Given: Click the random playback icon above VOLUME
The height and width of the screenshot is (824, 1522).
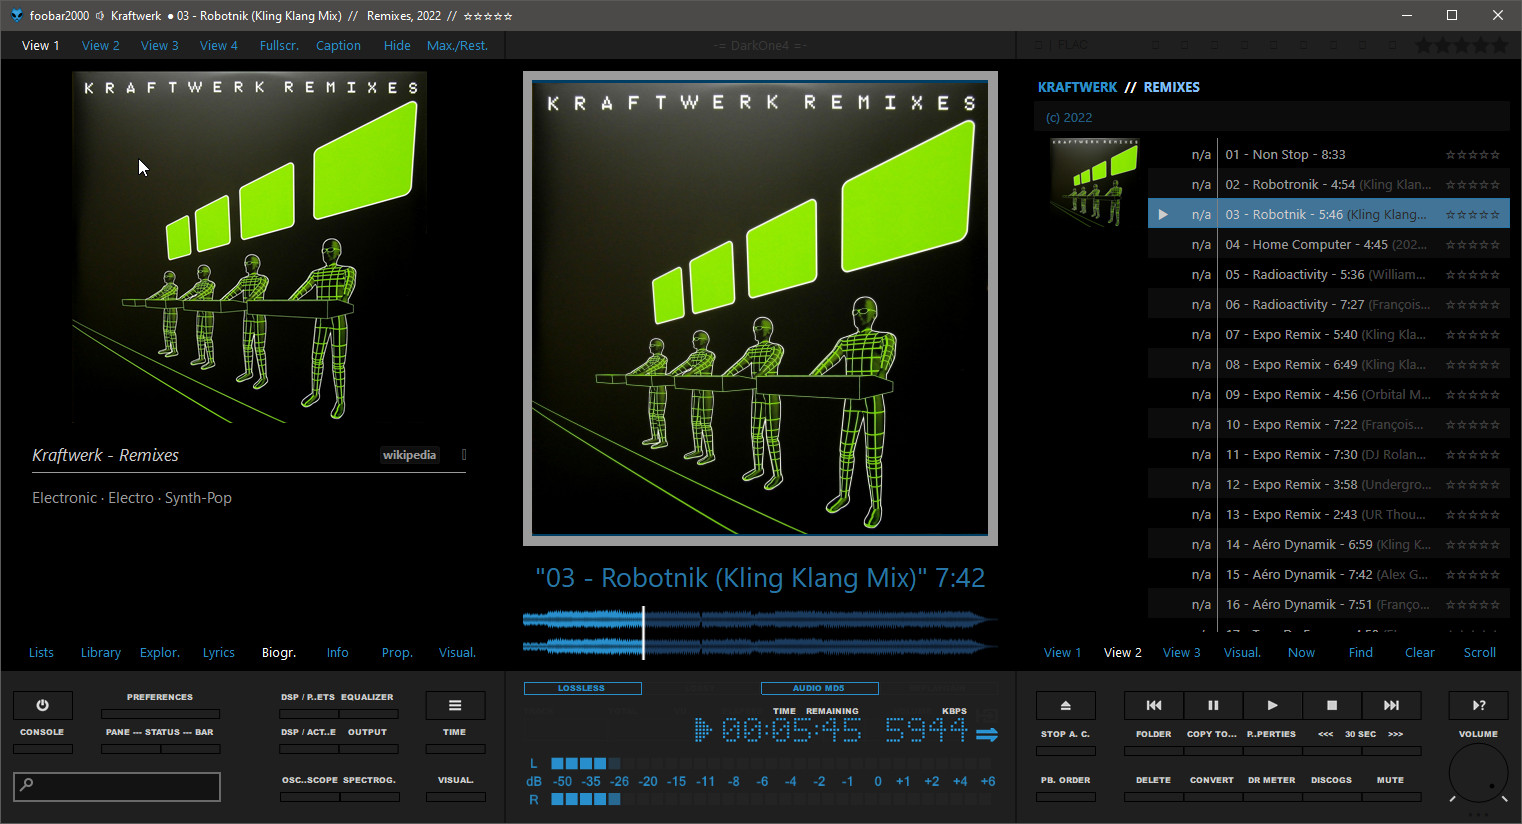Looking at the screenshot, I should pos(1479,705).
